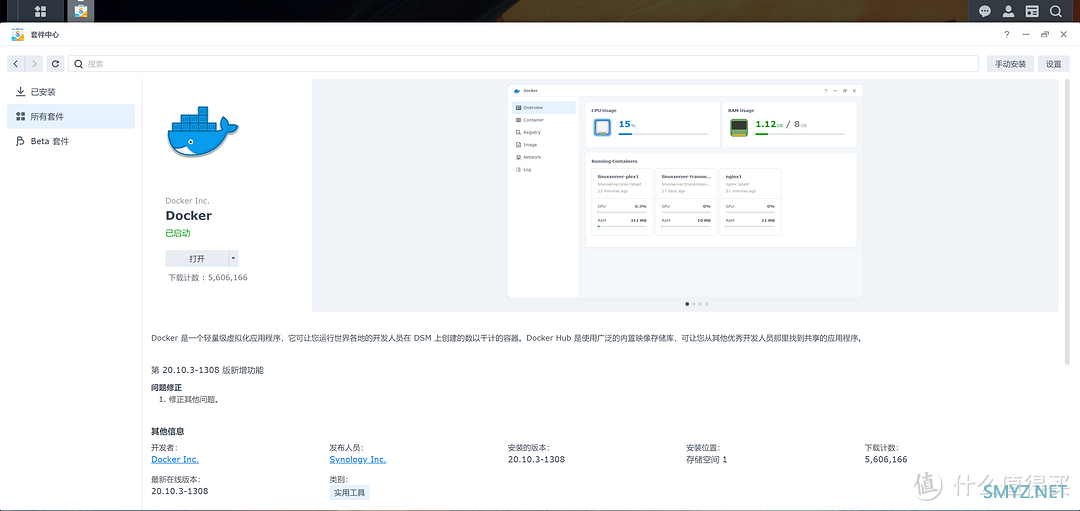Image resolution: width=1080 pixels, height=511 pixels.
Task: Open the help question mark button
Action: pyautogui.click(x=1007, y=34)
